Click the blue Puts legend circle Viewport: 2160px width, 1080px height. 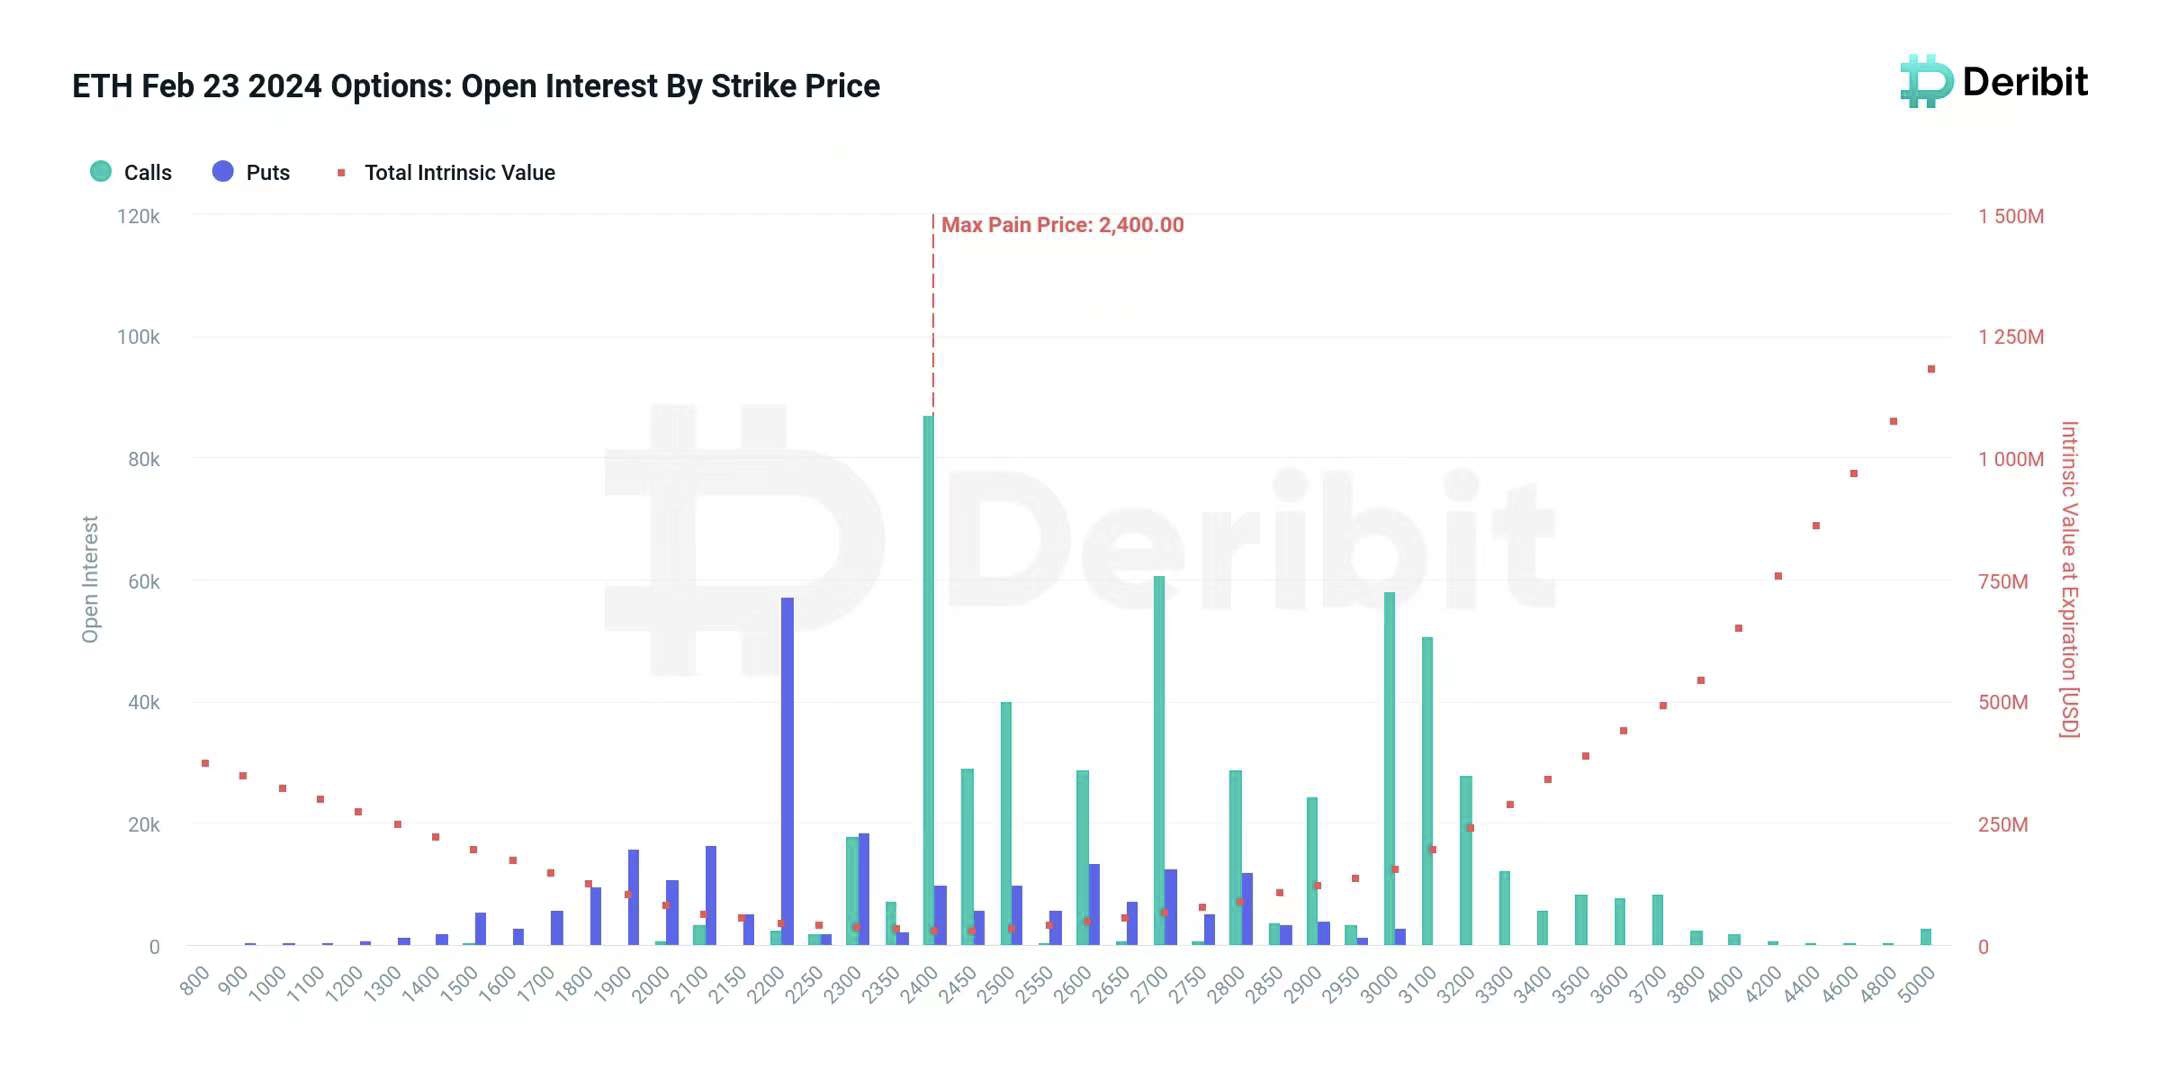coord(223,172)
